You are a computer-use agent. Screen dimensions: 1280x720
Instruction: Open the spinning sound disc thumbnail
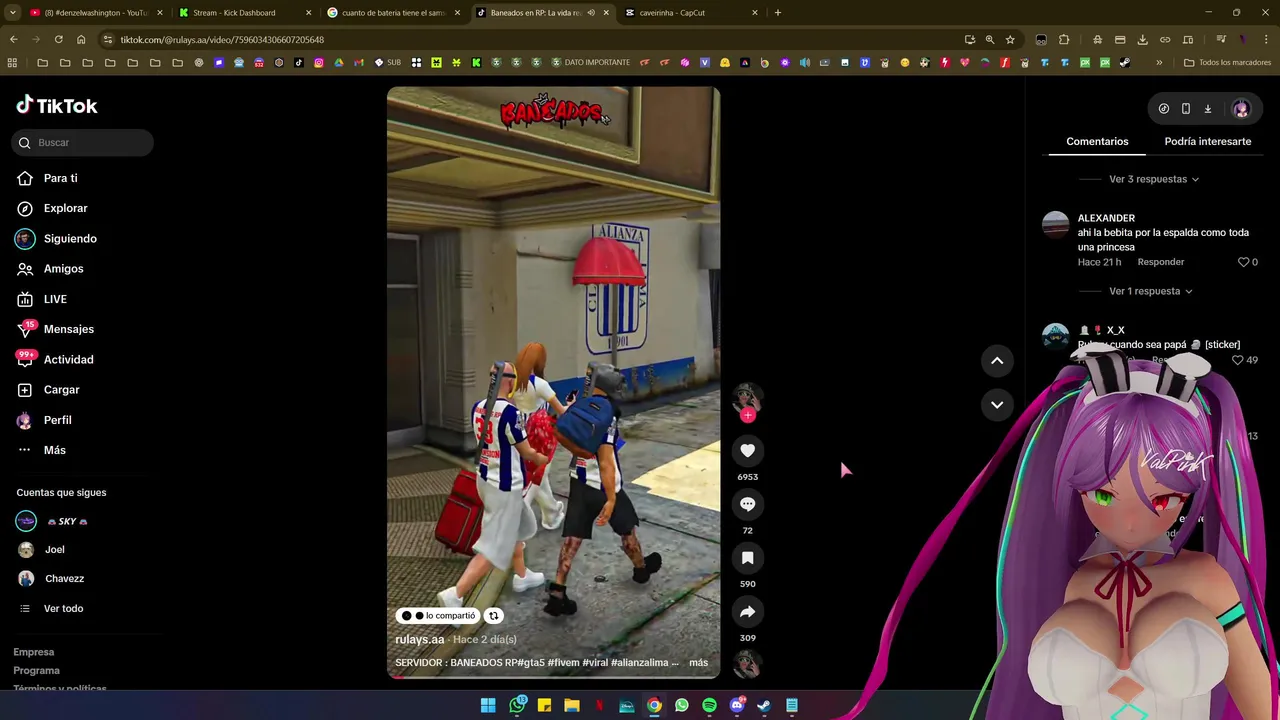(747, 664)
